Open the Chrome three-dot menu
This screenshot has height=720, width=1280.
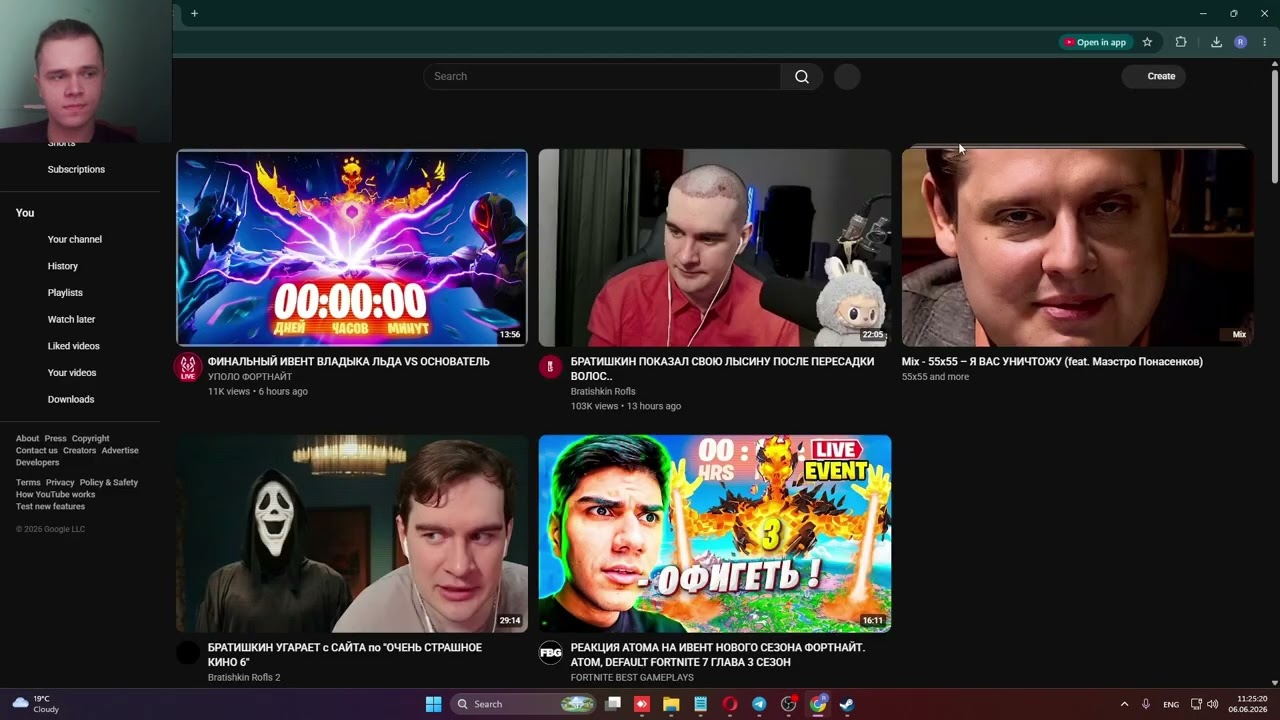click(1264, 42)
